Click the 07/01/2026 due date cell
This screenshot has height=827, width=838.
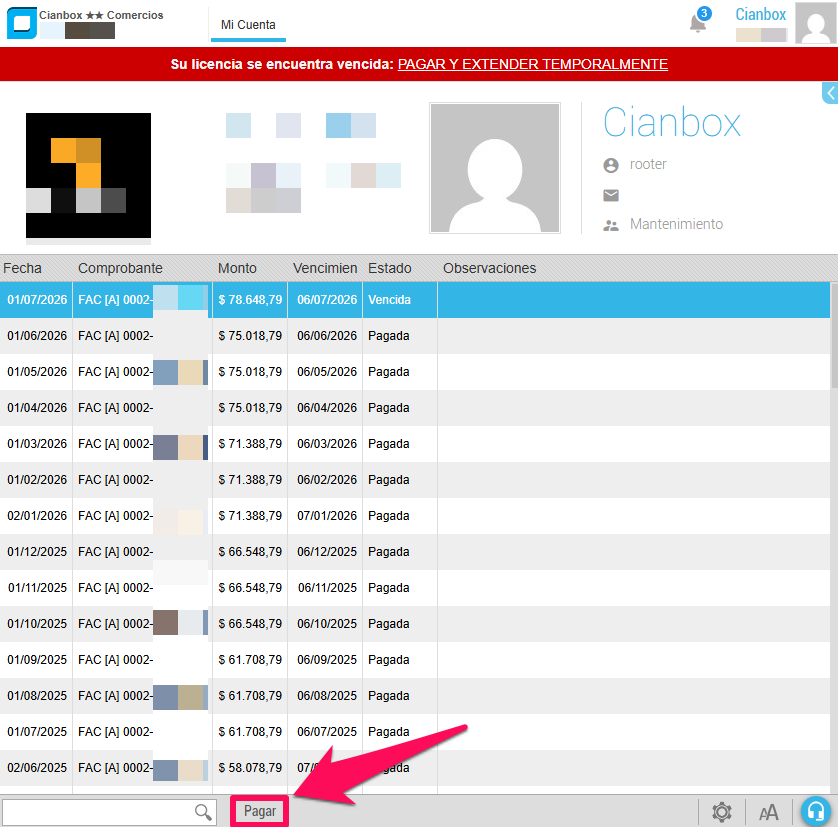pos(327,516)
